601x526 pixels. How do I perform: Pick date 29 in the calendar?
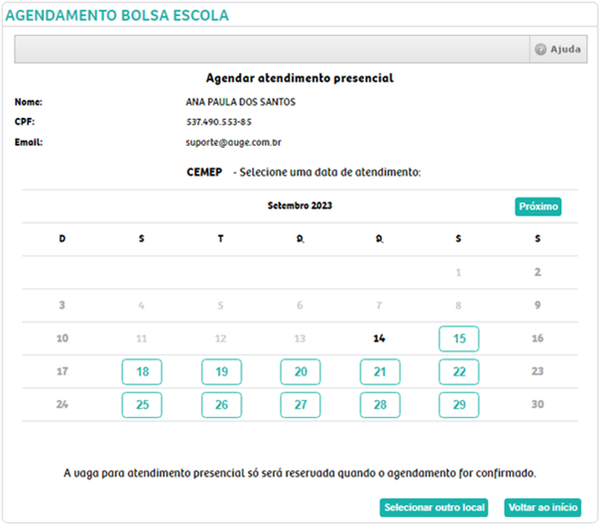coord(459,405)
